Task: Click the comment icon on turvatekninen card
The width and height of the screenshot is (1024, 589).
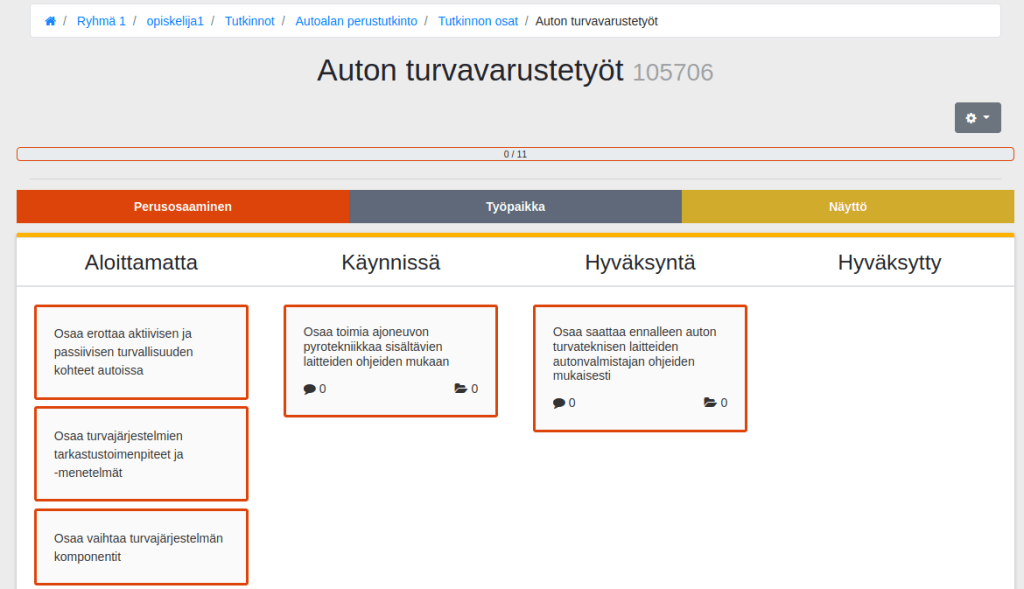Action: (560, 403)
